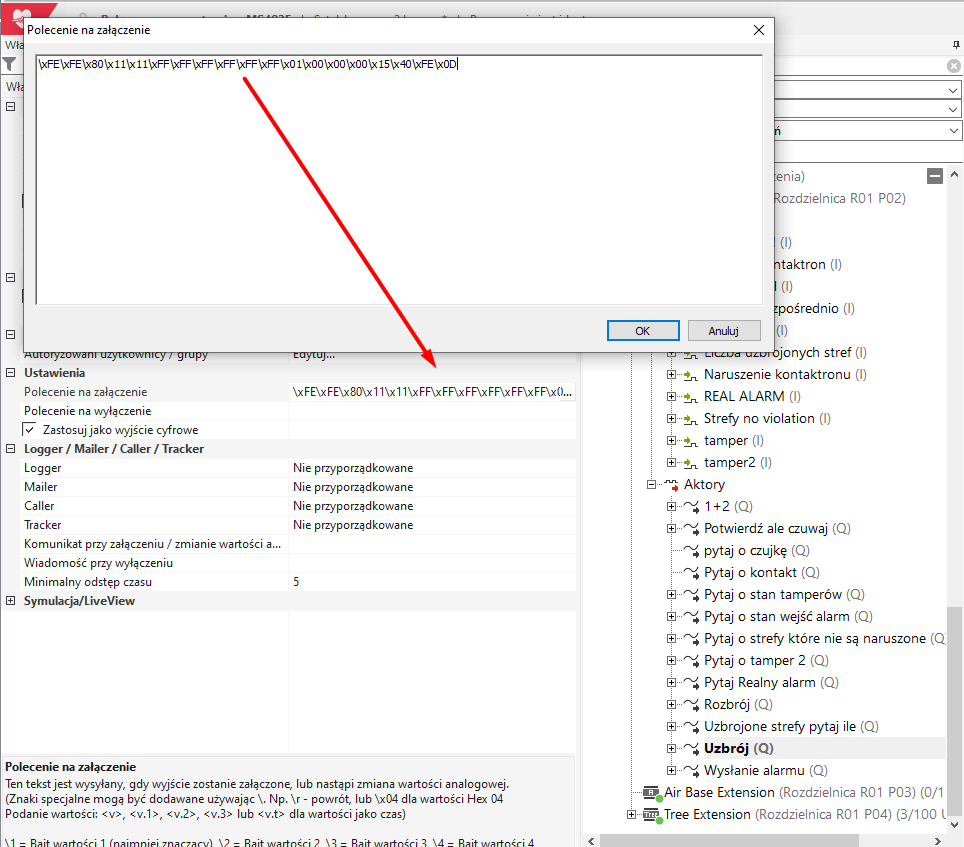
Task: Click the REAL ALARM sensor icon
Action: pyautogui.click(x=690, y=396)
